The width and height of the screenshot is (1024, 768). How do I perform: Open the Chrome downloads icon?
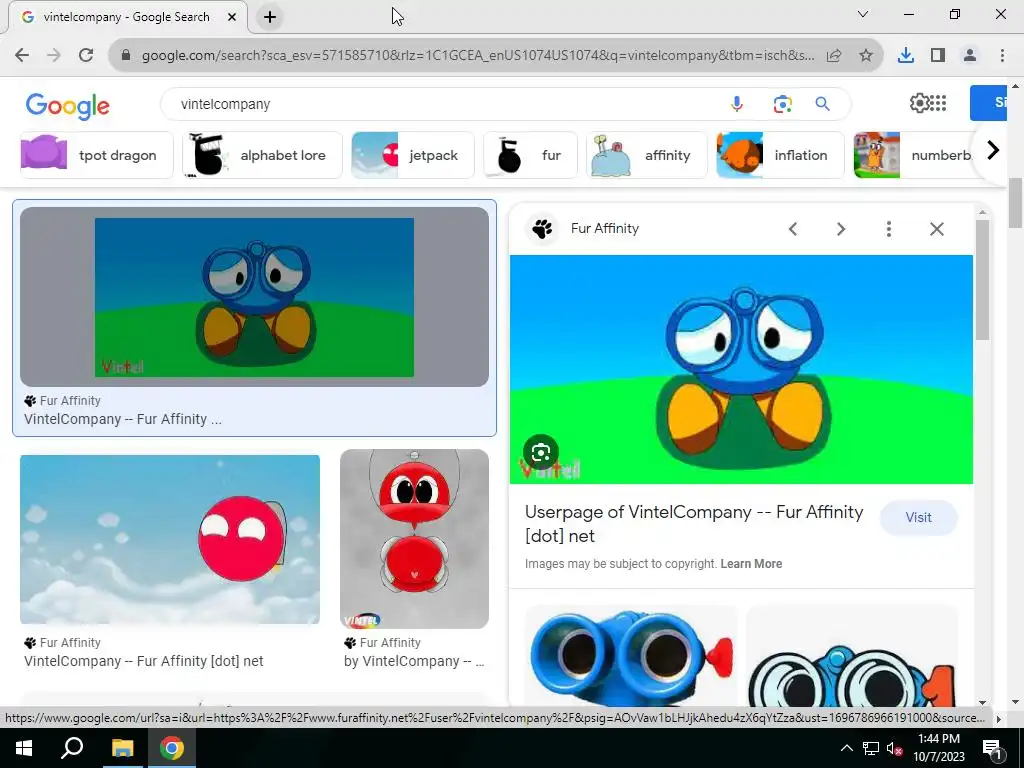coord(905,56)
